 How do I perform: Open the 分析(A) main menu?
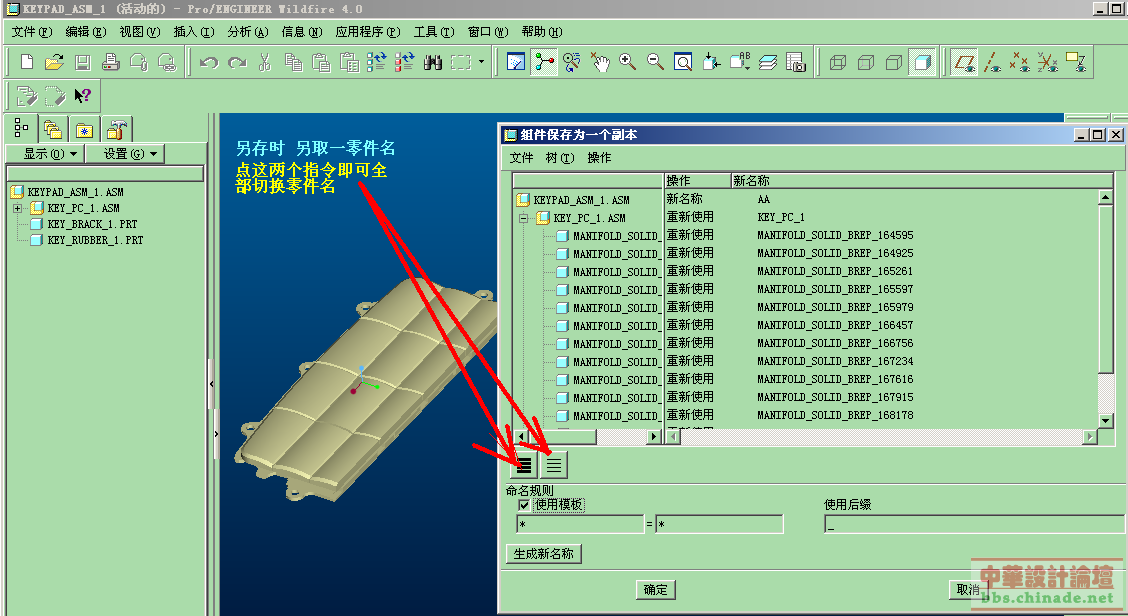click(x=248, y=32)
